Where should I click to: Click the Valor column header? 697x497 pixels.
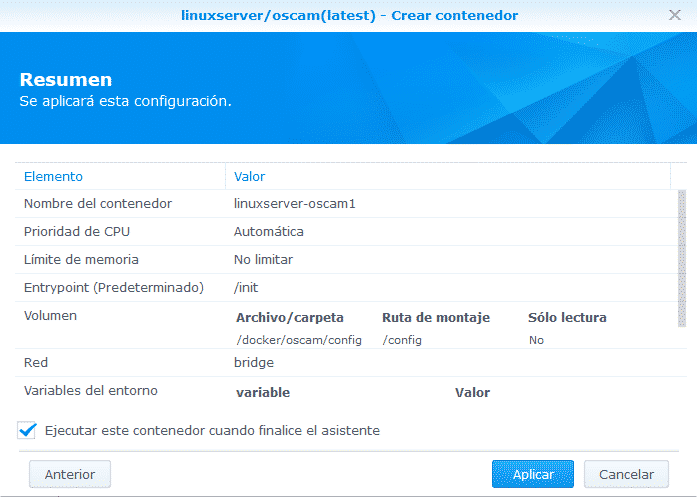tap(249, 176)
